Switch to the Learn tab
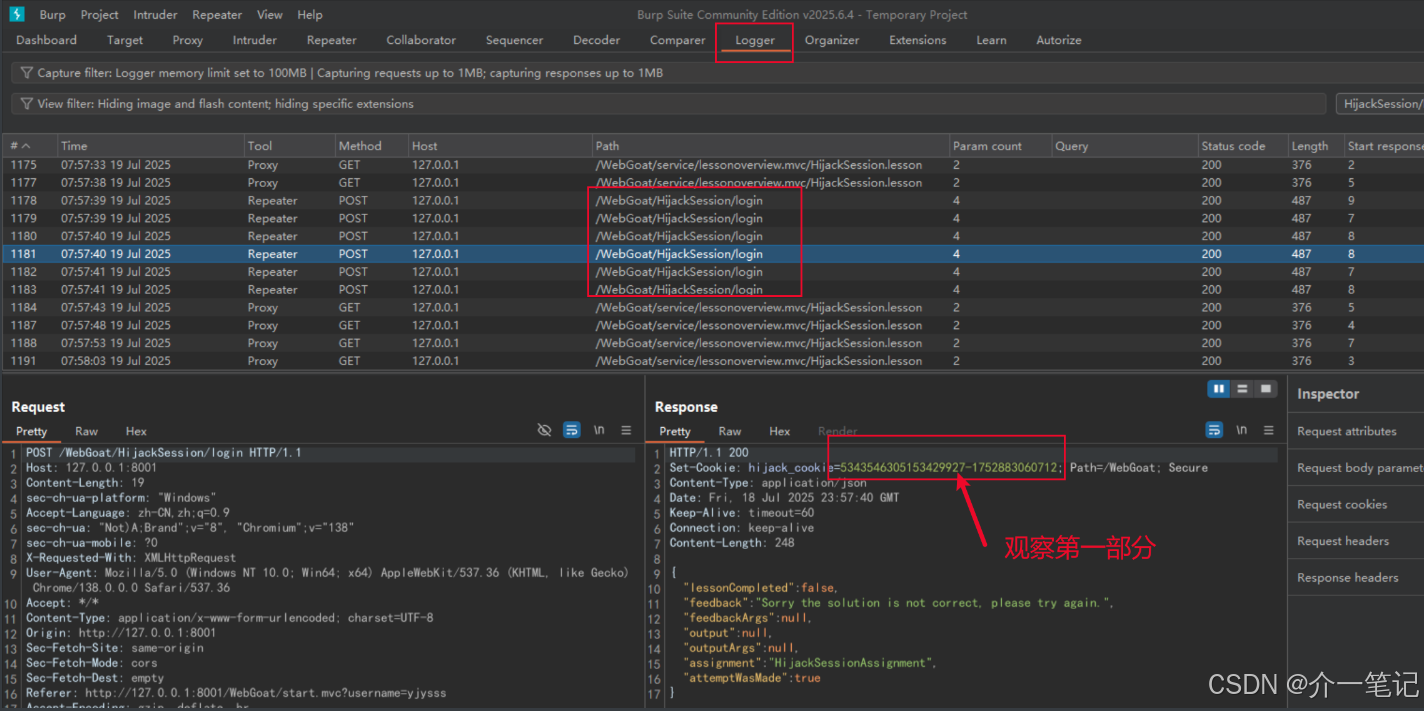The height and width of the screenshot is (711, 1424). 992,40
